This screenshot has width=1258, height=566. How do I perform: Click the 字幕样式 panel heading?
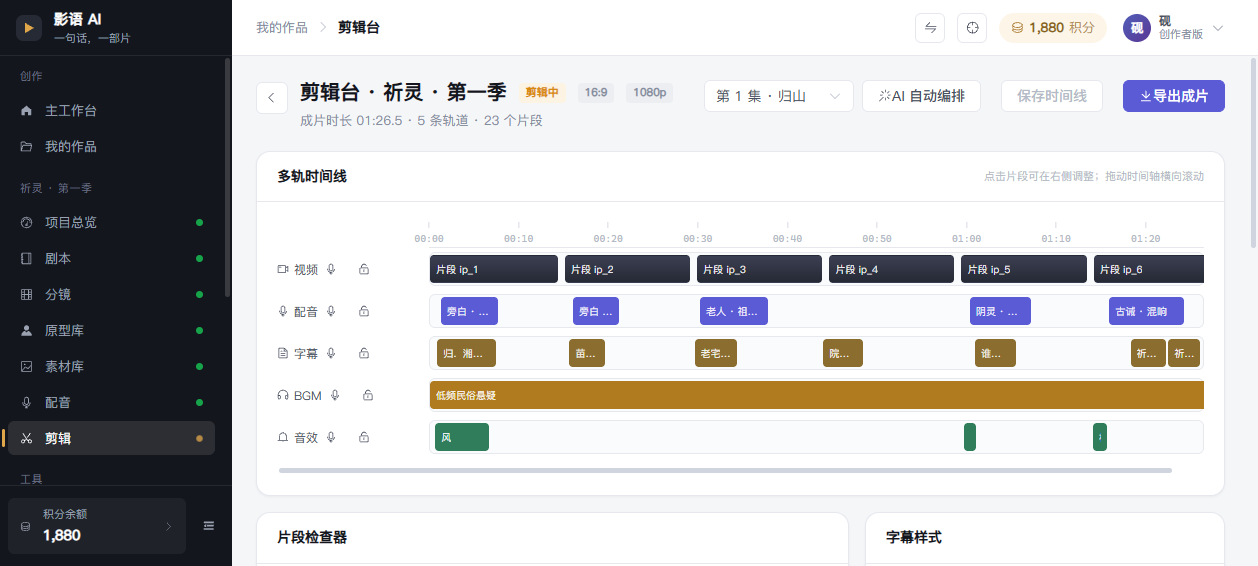click(914, 537)
